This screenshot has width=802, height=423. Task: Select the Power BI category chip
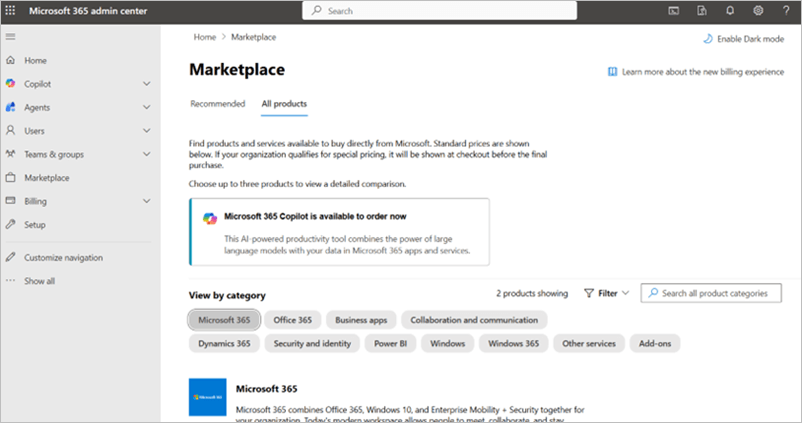pos(390,343)
